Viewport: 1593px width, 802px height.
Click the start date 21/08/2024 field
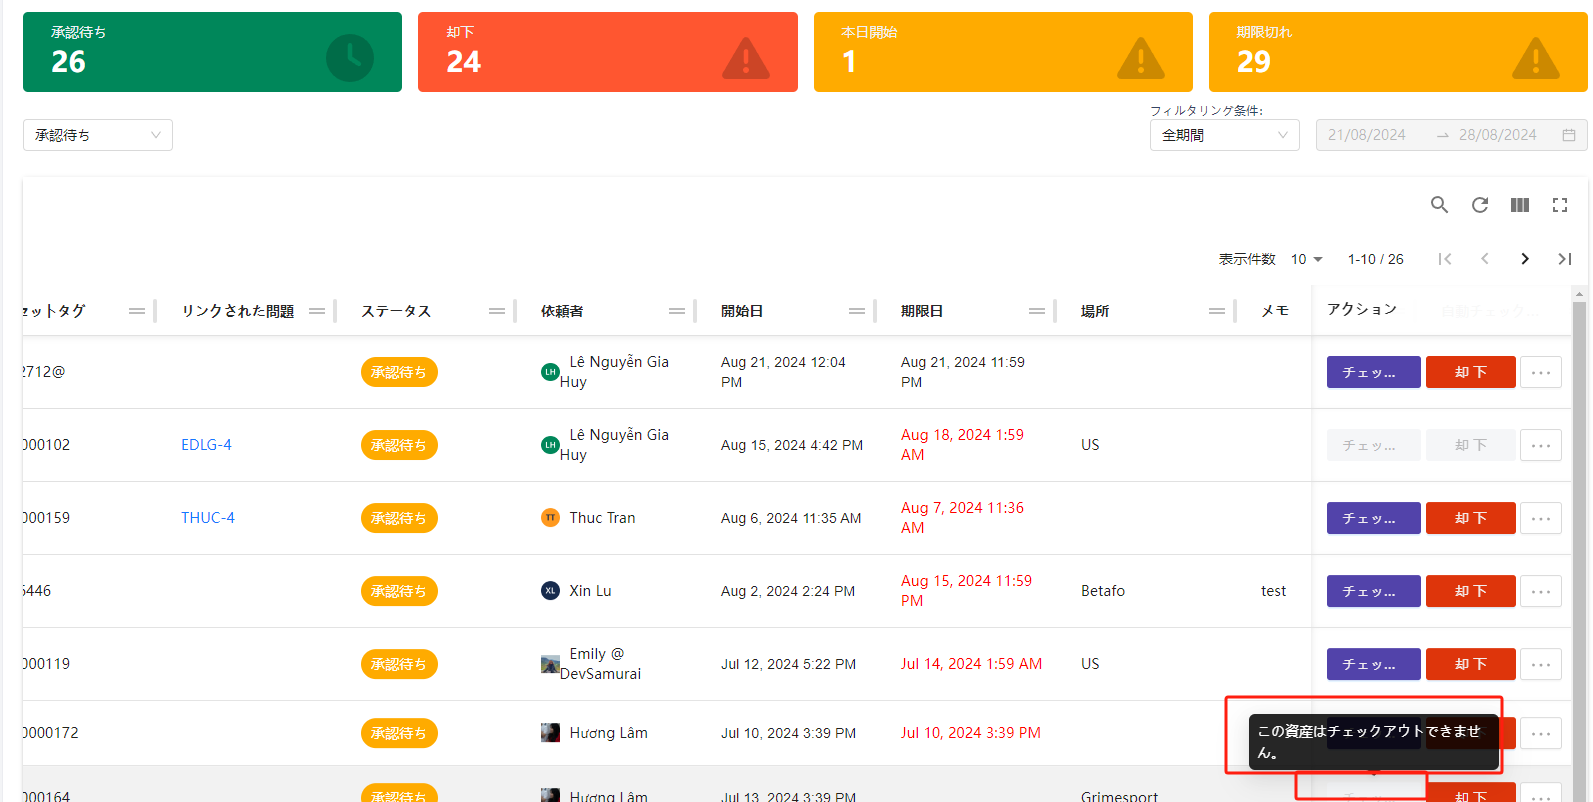[x=1367, y=135]
